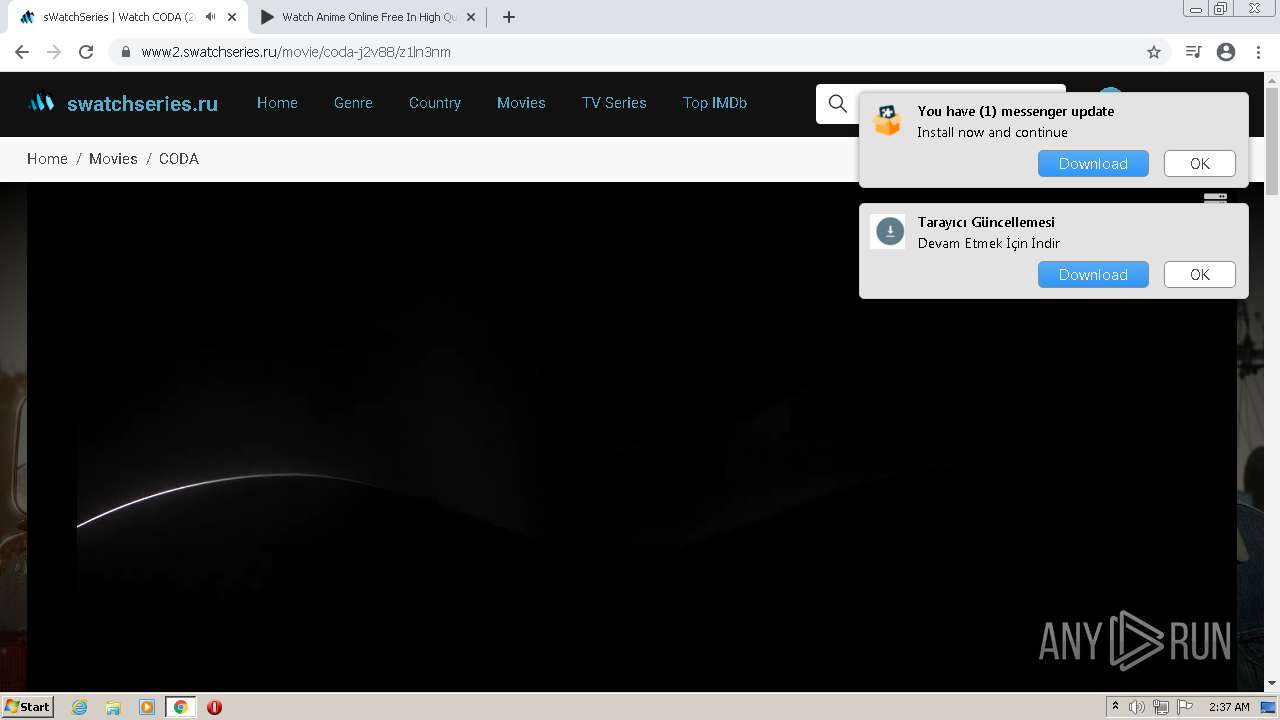Close the sWatchSeries tab
This screenshot has width=1280, height=720.
231,17
